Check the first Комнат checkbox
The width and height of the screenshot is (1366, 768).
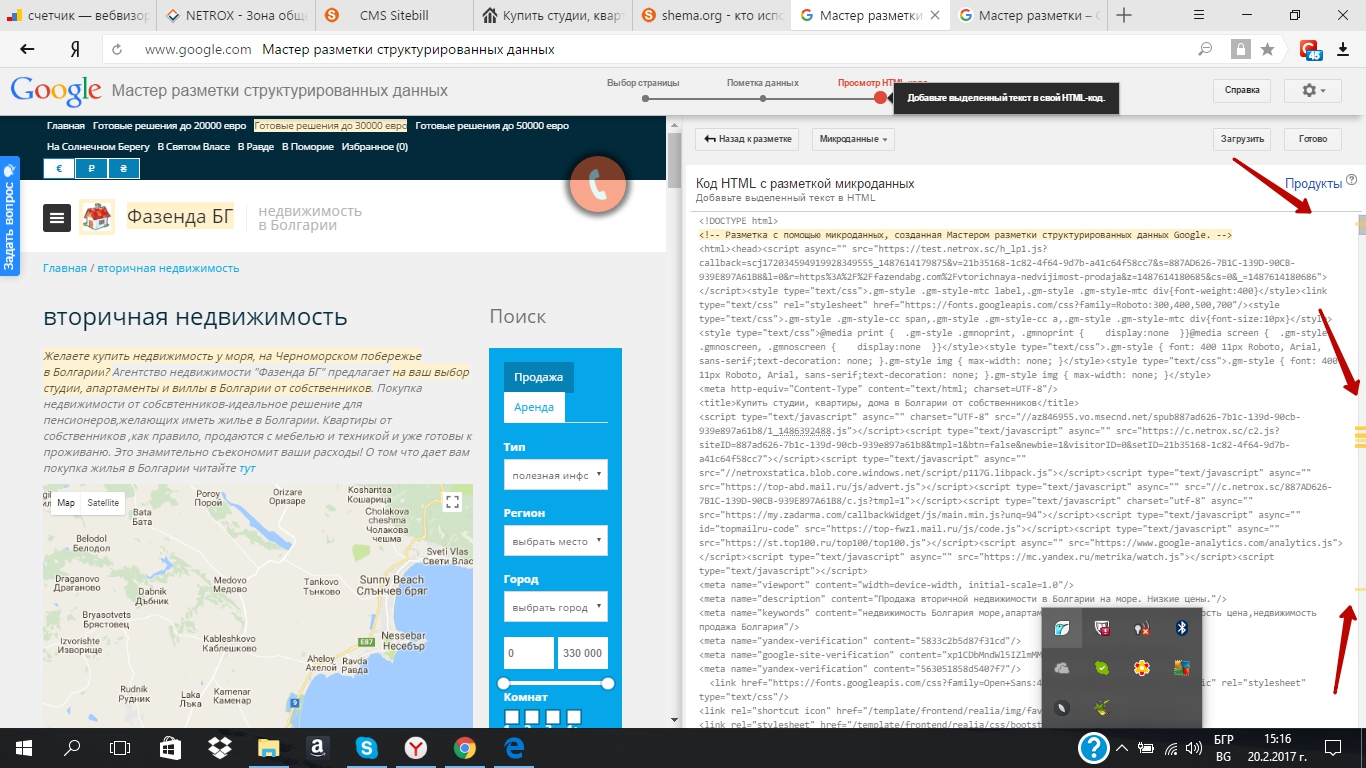coord(512,717)
